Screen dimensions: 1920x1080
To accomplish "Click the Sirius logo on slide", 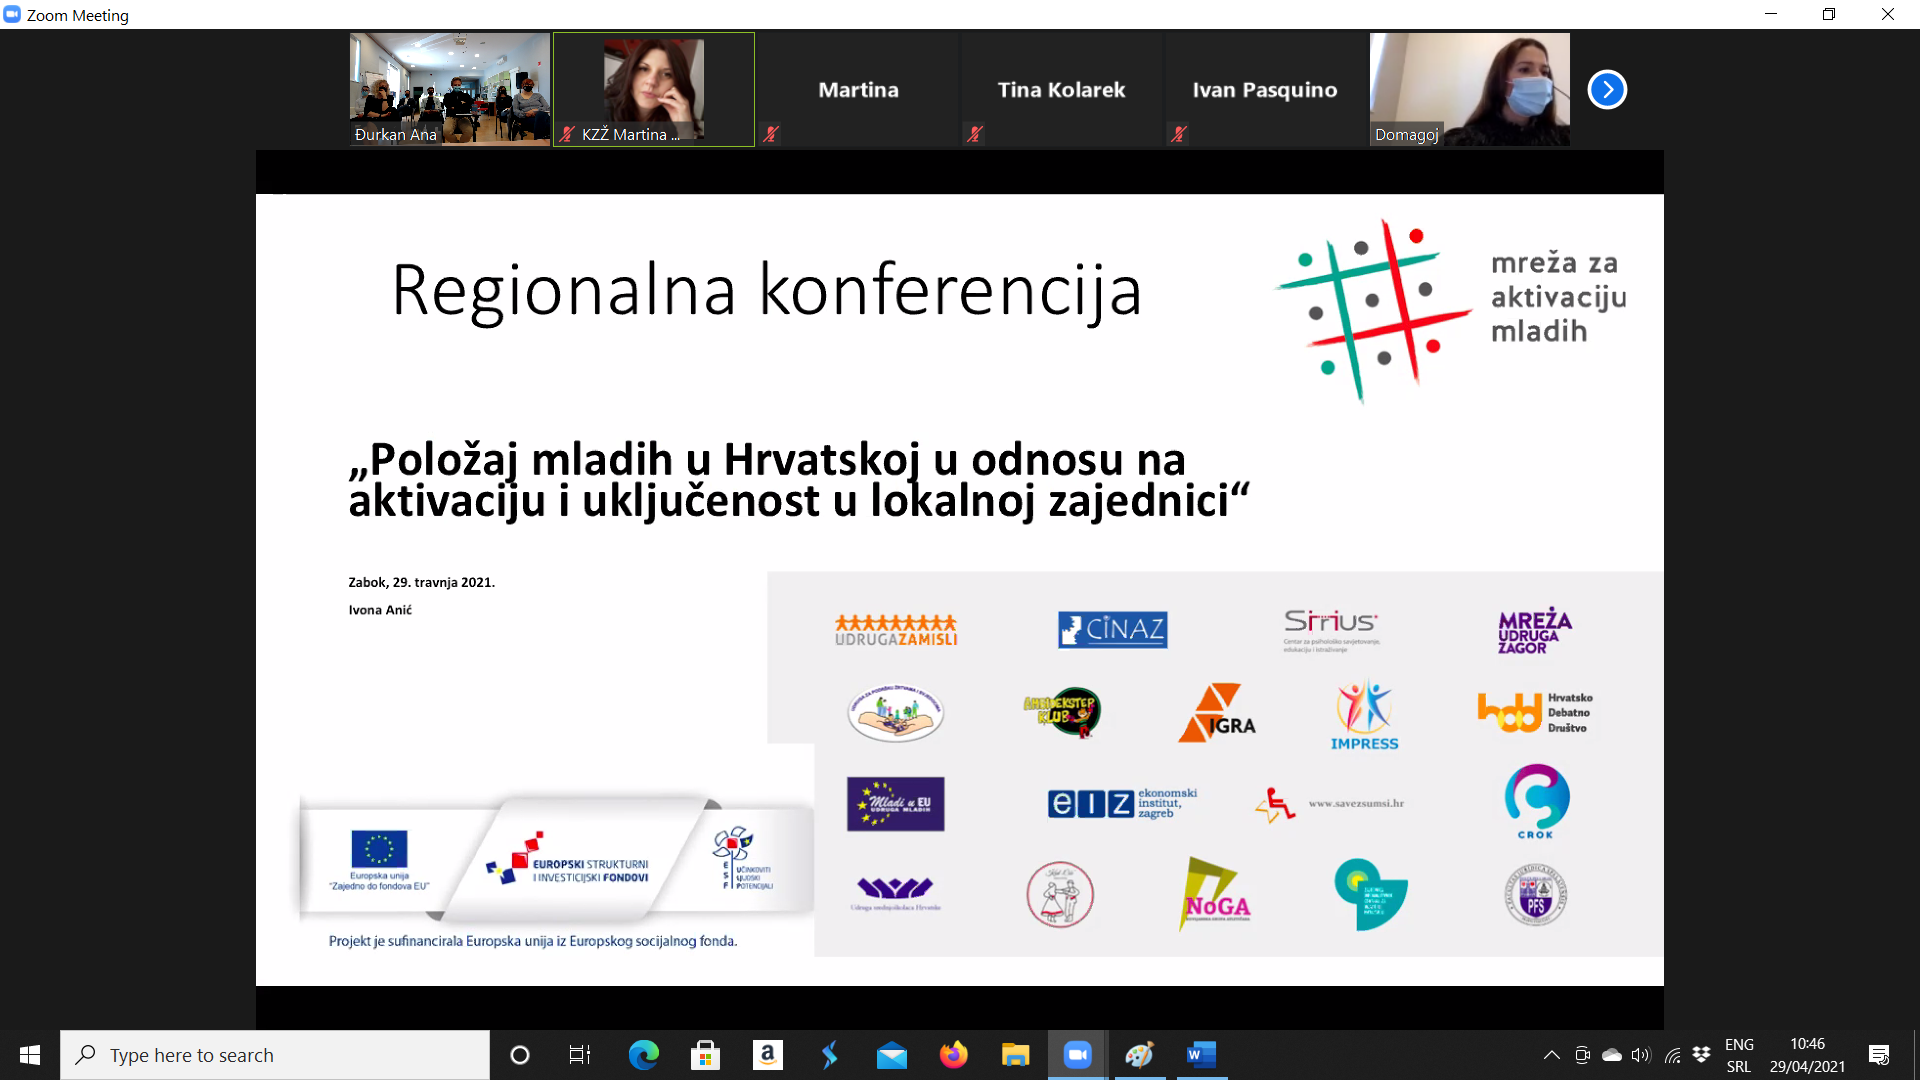I will [1331, 630].
